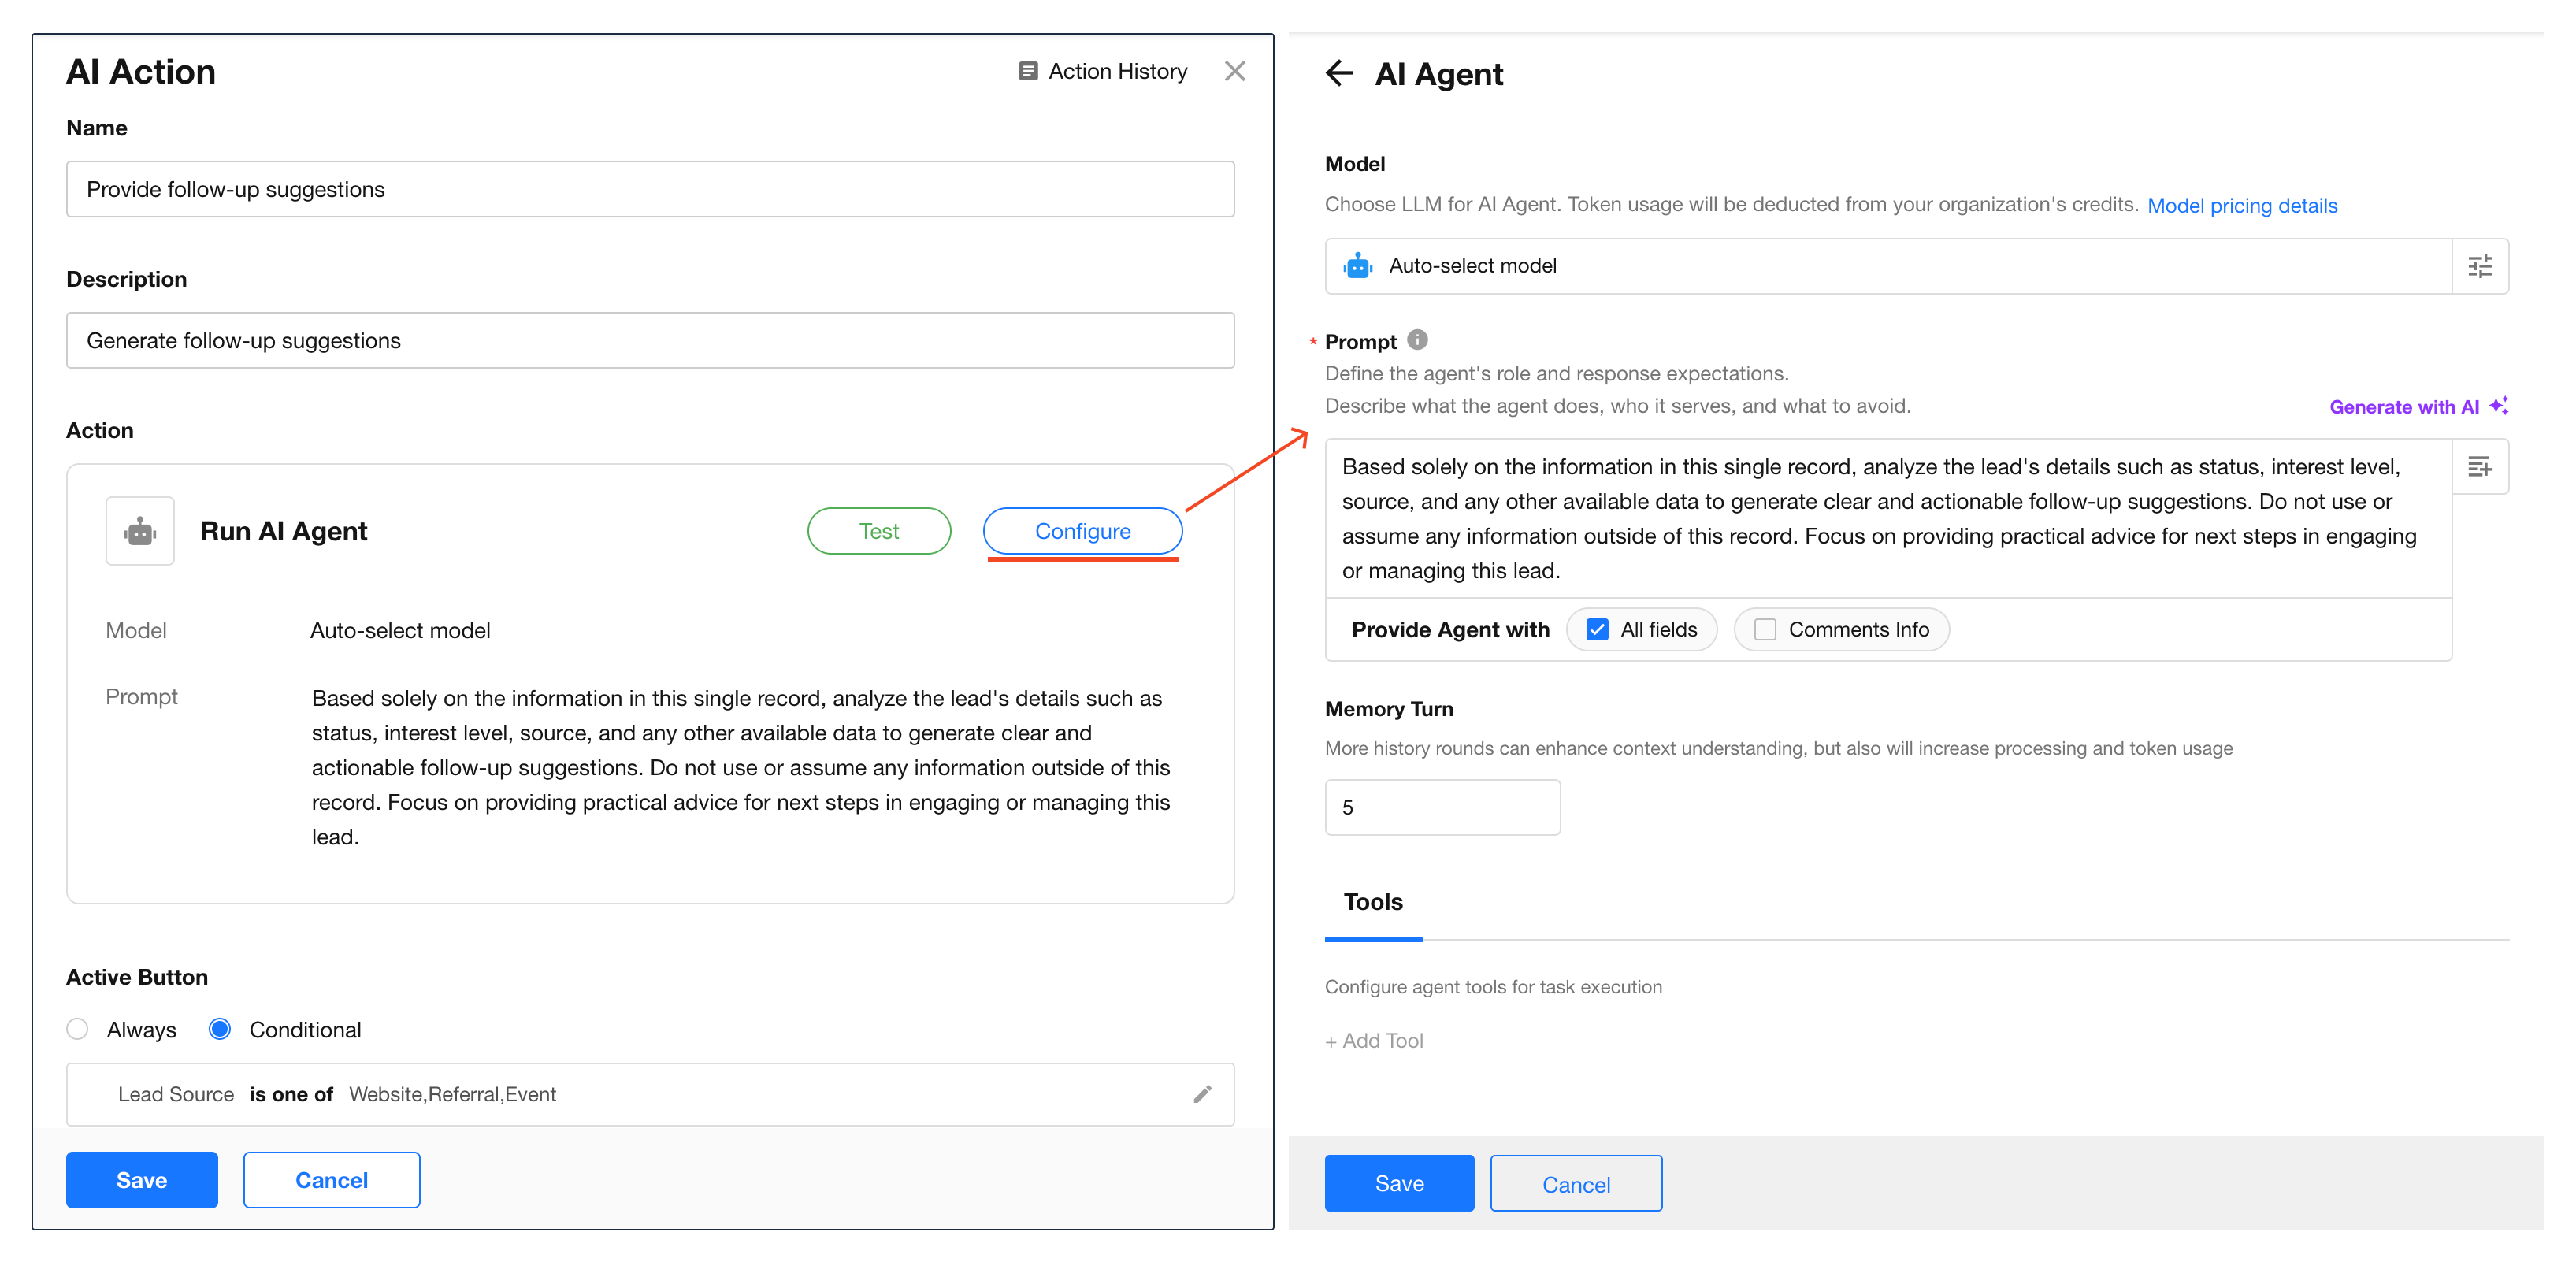Viewport: 2576px width, 1262px height.
Task: Enable the Comments Info checkbox
Action: tap(1765, 629)
